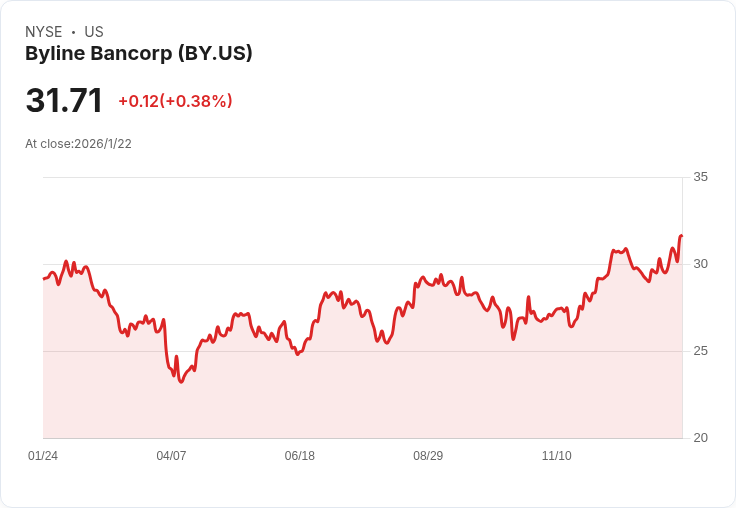Click the US market label

94,32
